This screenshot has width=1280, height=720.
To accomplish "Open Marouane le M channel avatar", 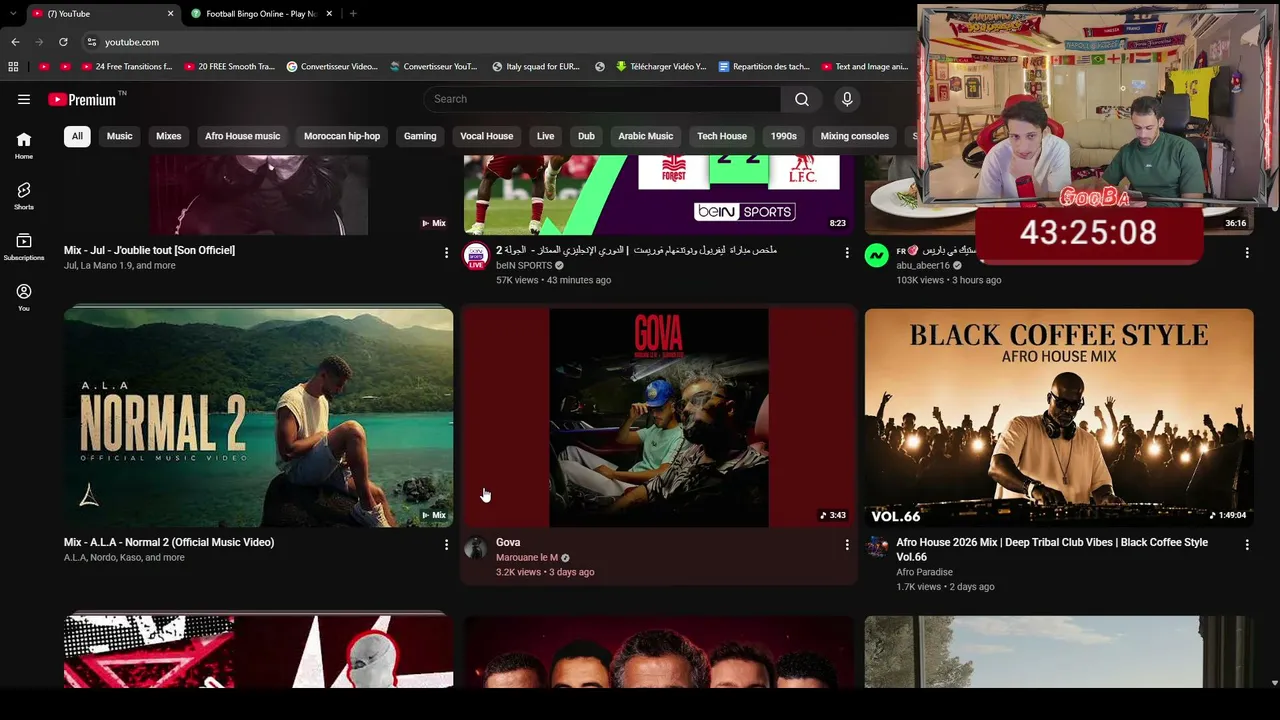I will (x=476, y=548).
